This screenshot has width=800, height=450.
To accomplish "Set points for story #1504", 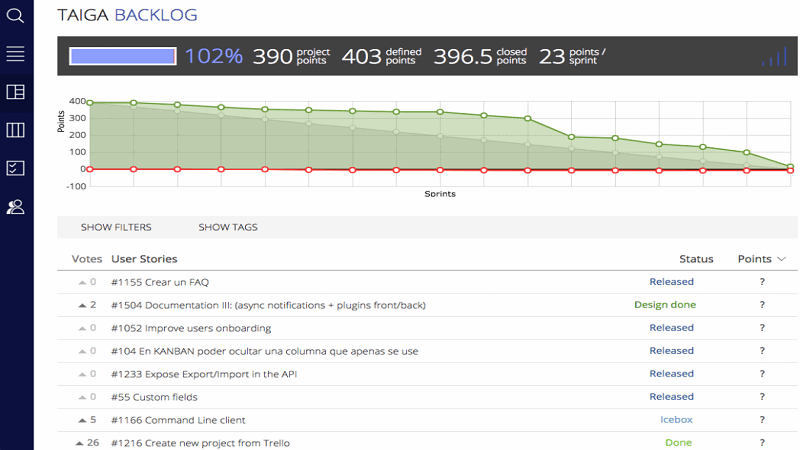I will (762, 305).
